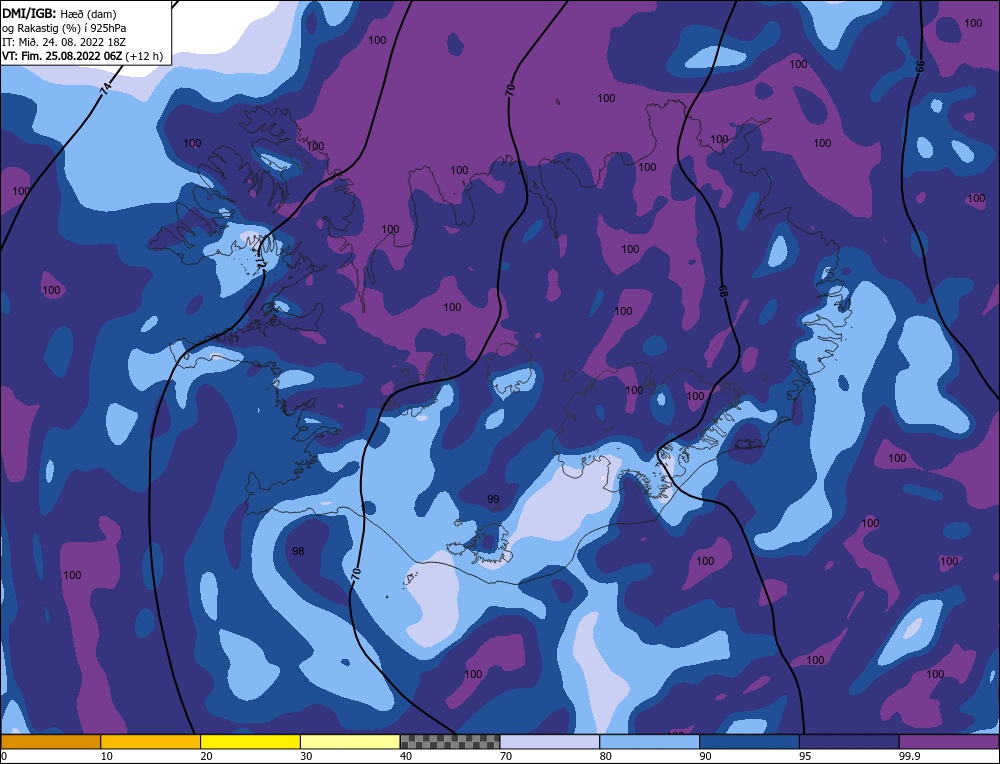Click the legend tick label '10'
This screenshot has height=764, width=1000.
coord(107,756)
